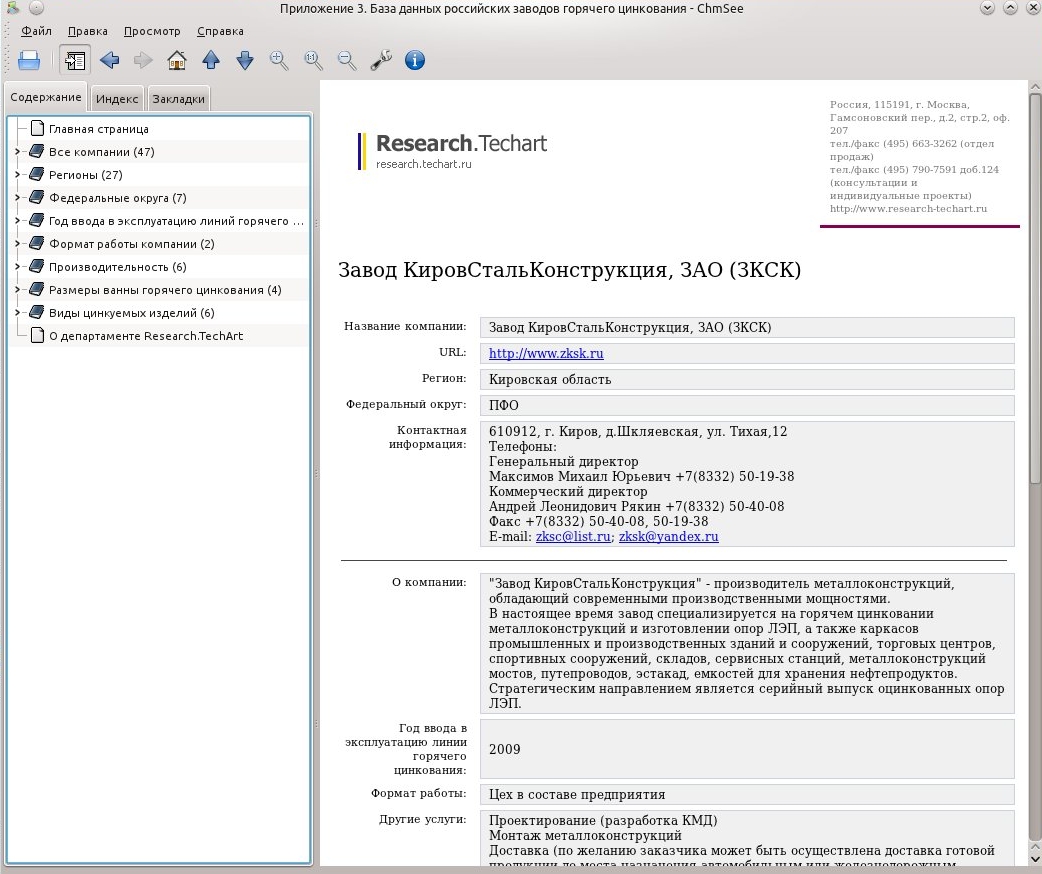Click the 2009 year value
The width and height of the screenshot is (1042, 874).
click(x=504, y=749)
